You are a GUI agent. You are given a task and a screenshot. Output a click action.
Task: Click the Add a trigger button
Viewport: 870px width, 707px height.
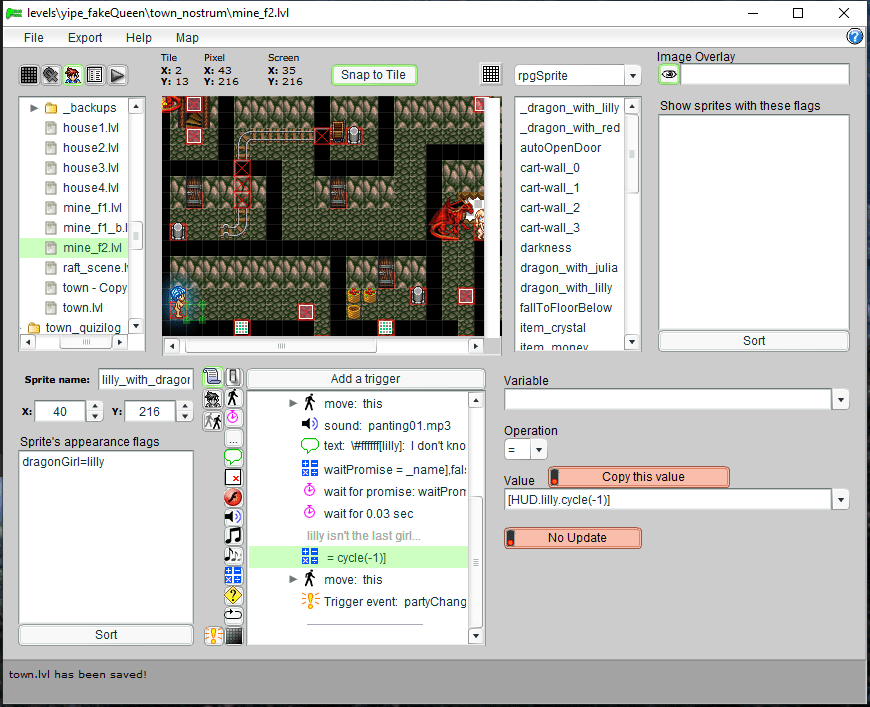[x=365, y=379]
